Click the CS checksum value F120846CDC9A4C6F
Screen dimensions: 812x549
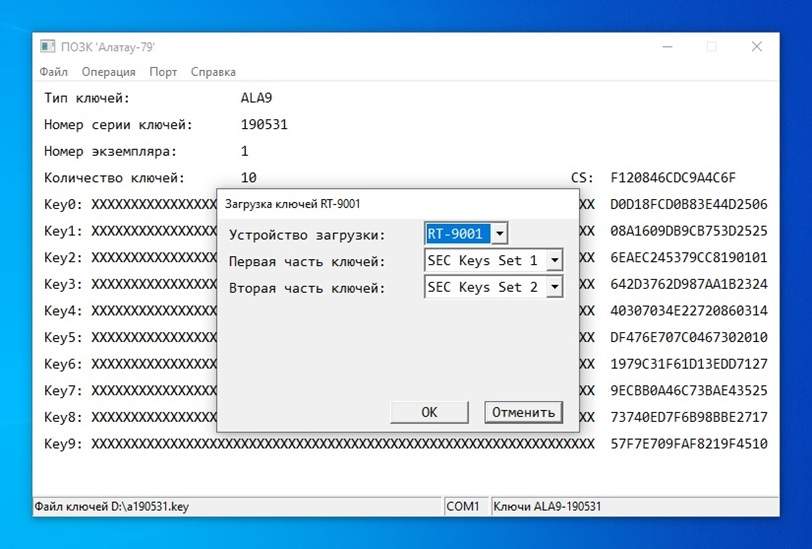[673, 178]
